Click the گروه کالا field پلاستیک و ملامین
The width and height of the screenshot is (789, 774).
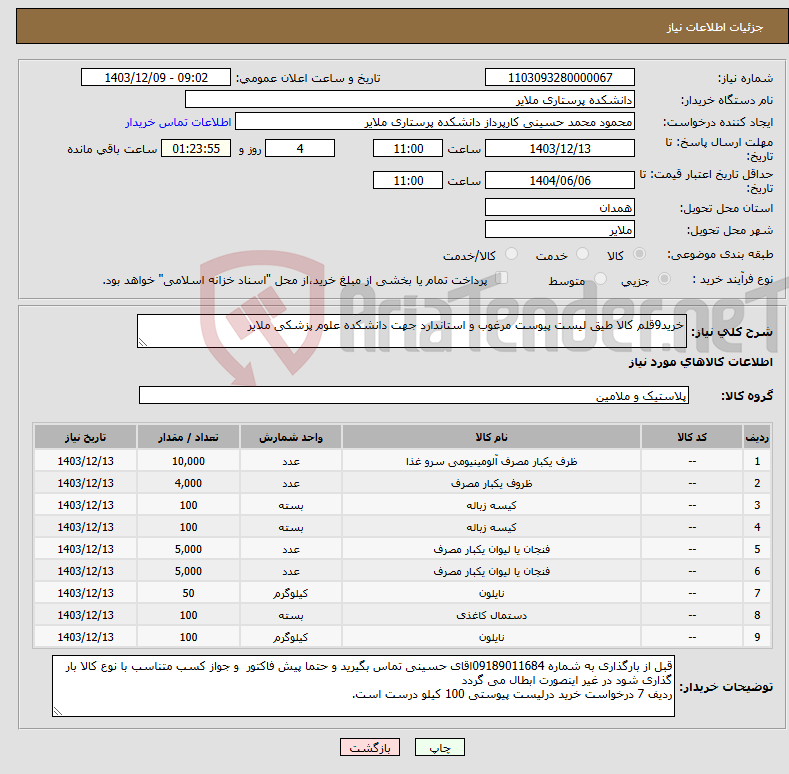[414, 396]
